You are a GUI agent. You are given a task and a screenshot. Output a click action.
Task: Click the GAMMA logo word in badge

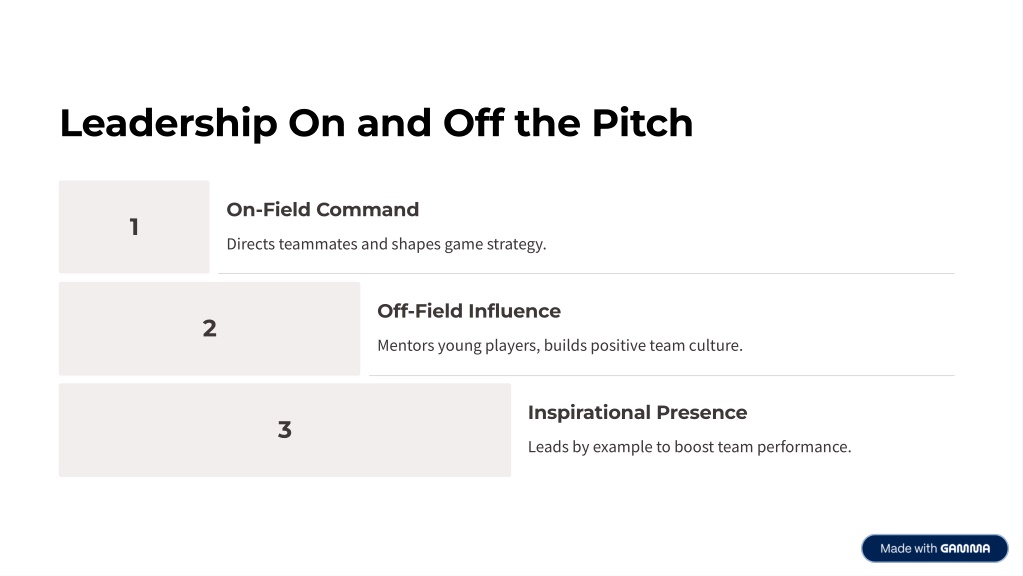(965, 549)
